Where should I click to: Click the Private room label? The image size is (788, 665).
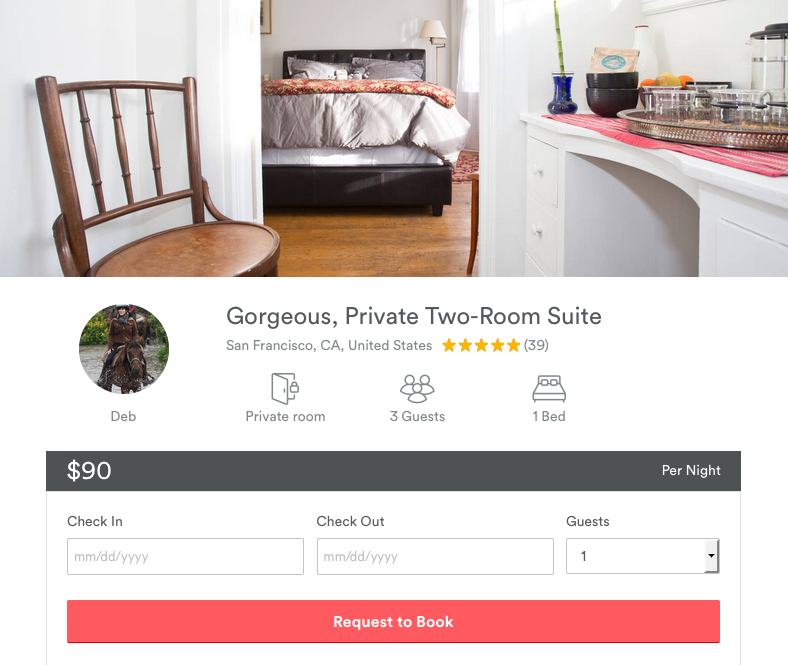pos(285,416)
